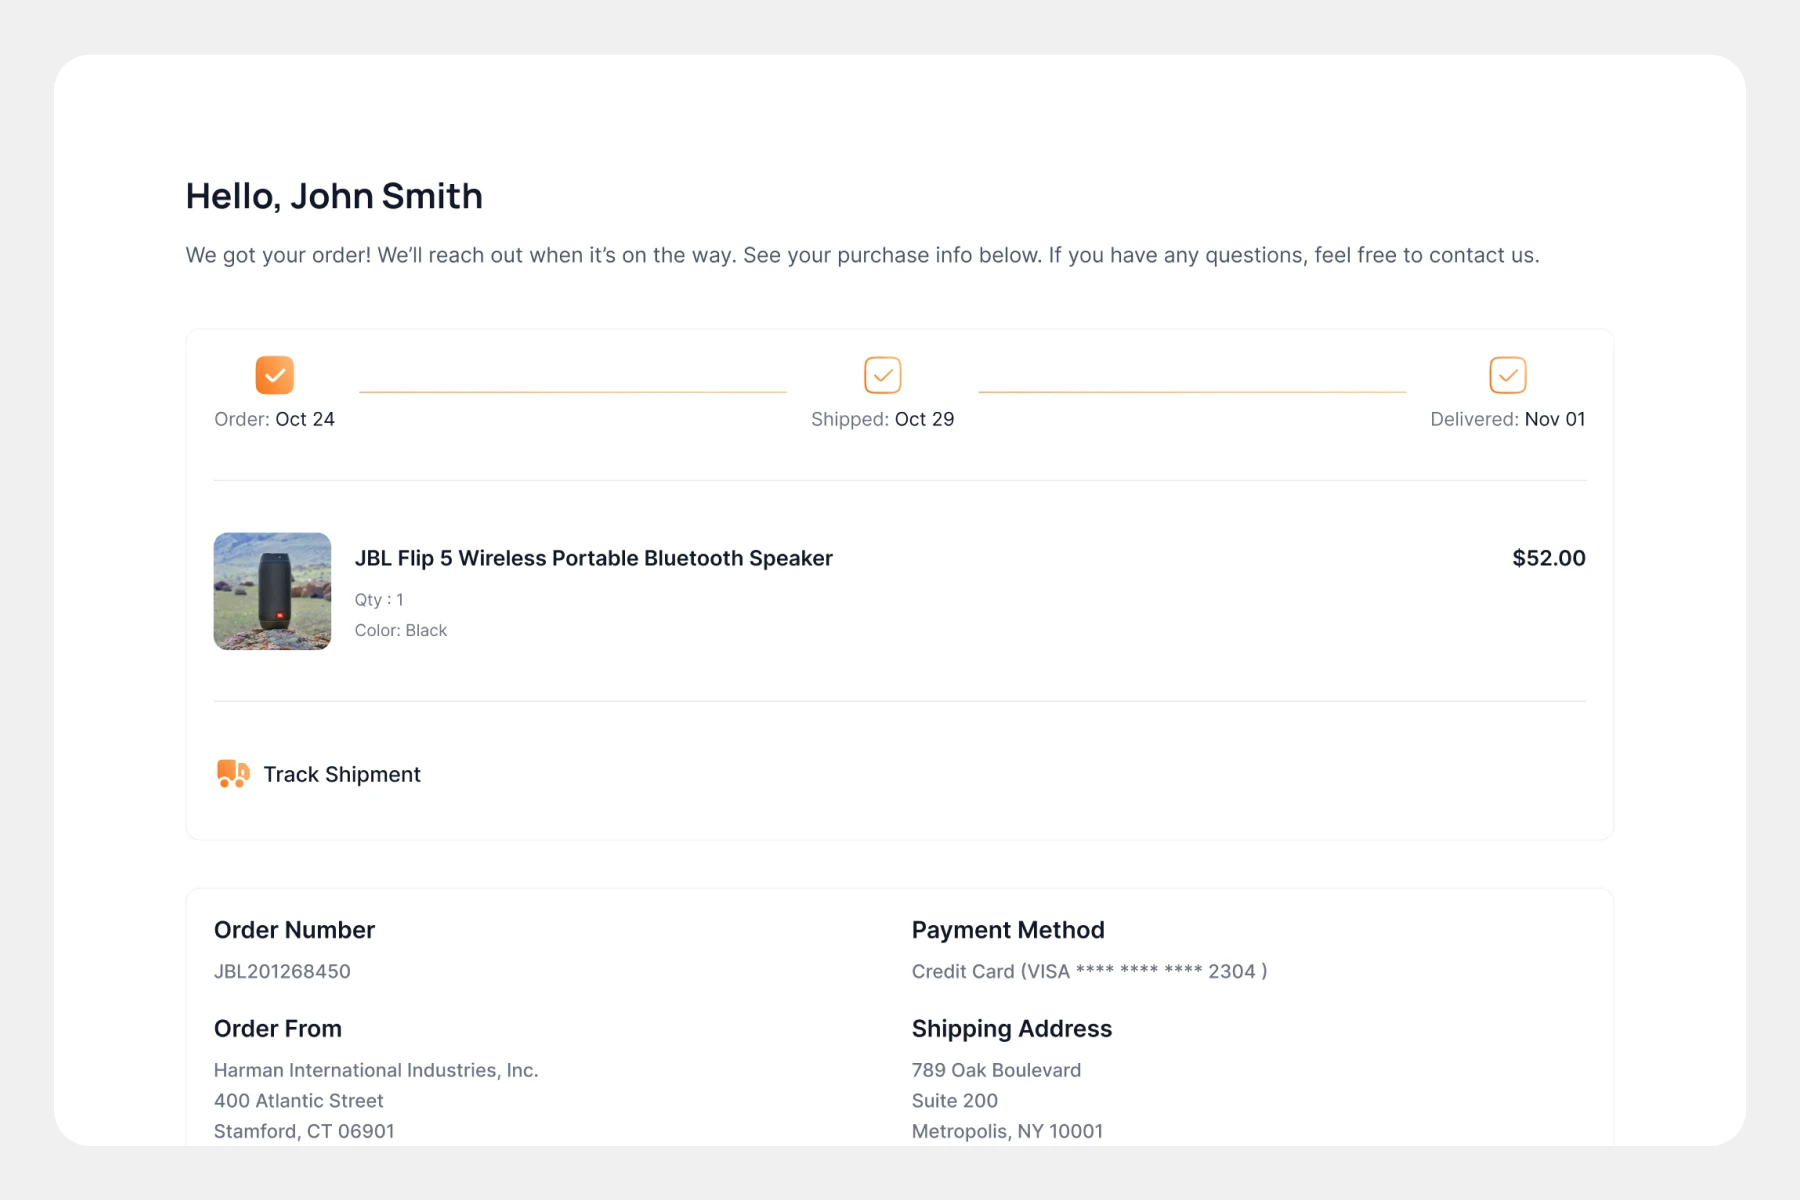
Task: Click the filled orange Order checkmark icon
Action: 274,375
